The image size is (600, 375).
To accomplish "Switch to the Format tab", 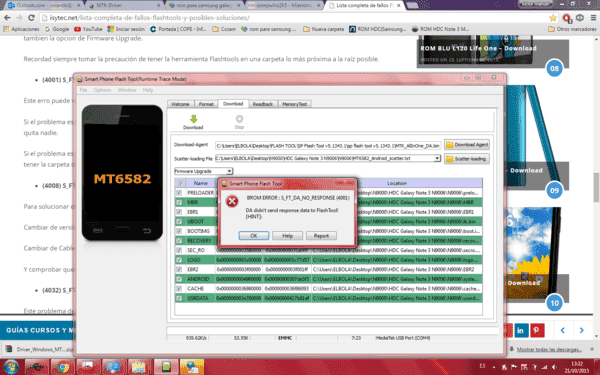I will [x=206, y=104].
